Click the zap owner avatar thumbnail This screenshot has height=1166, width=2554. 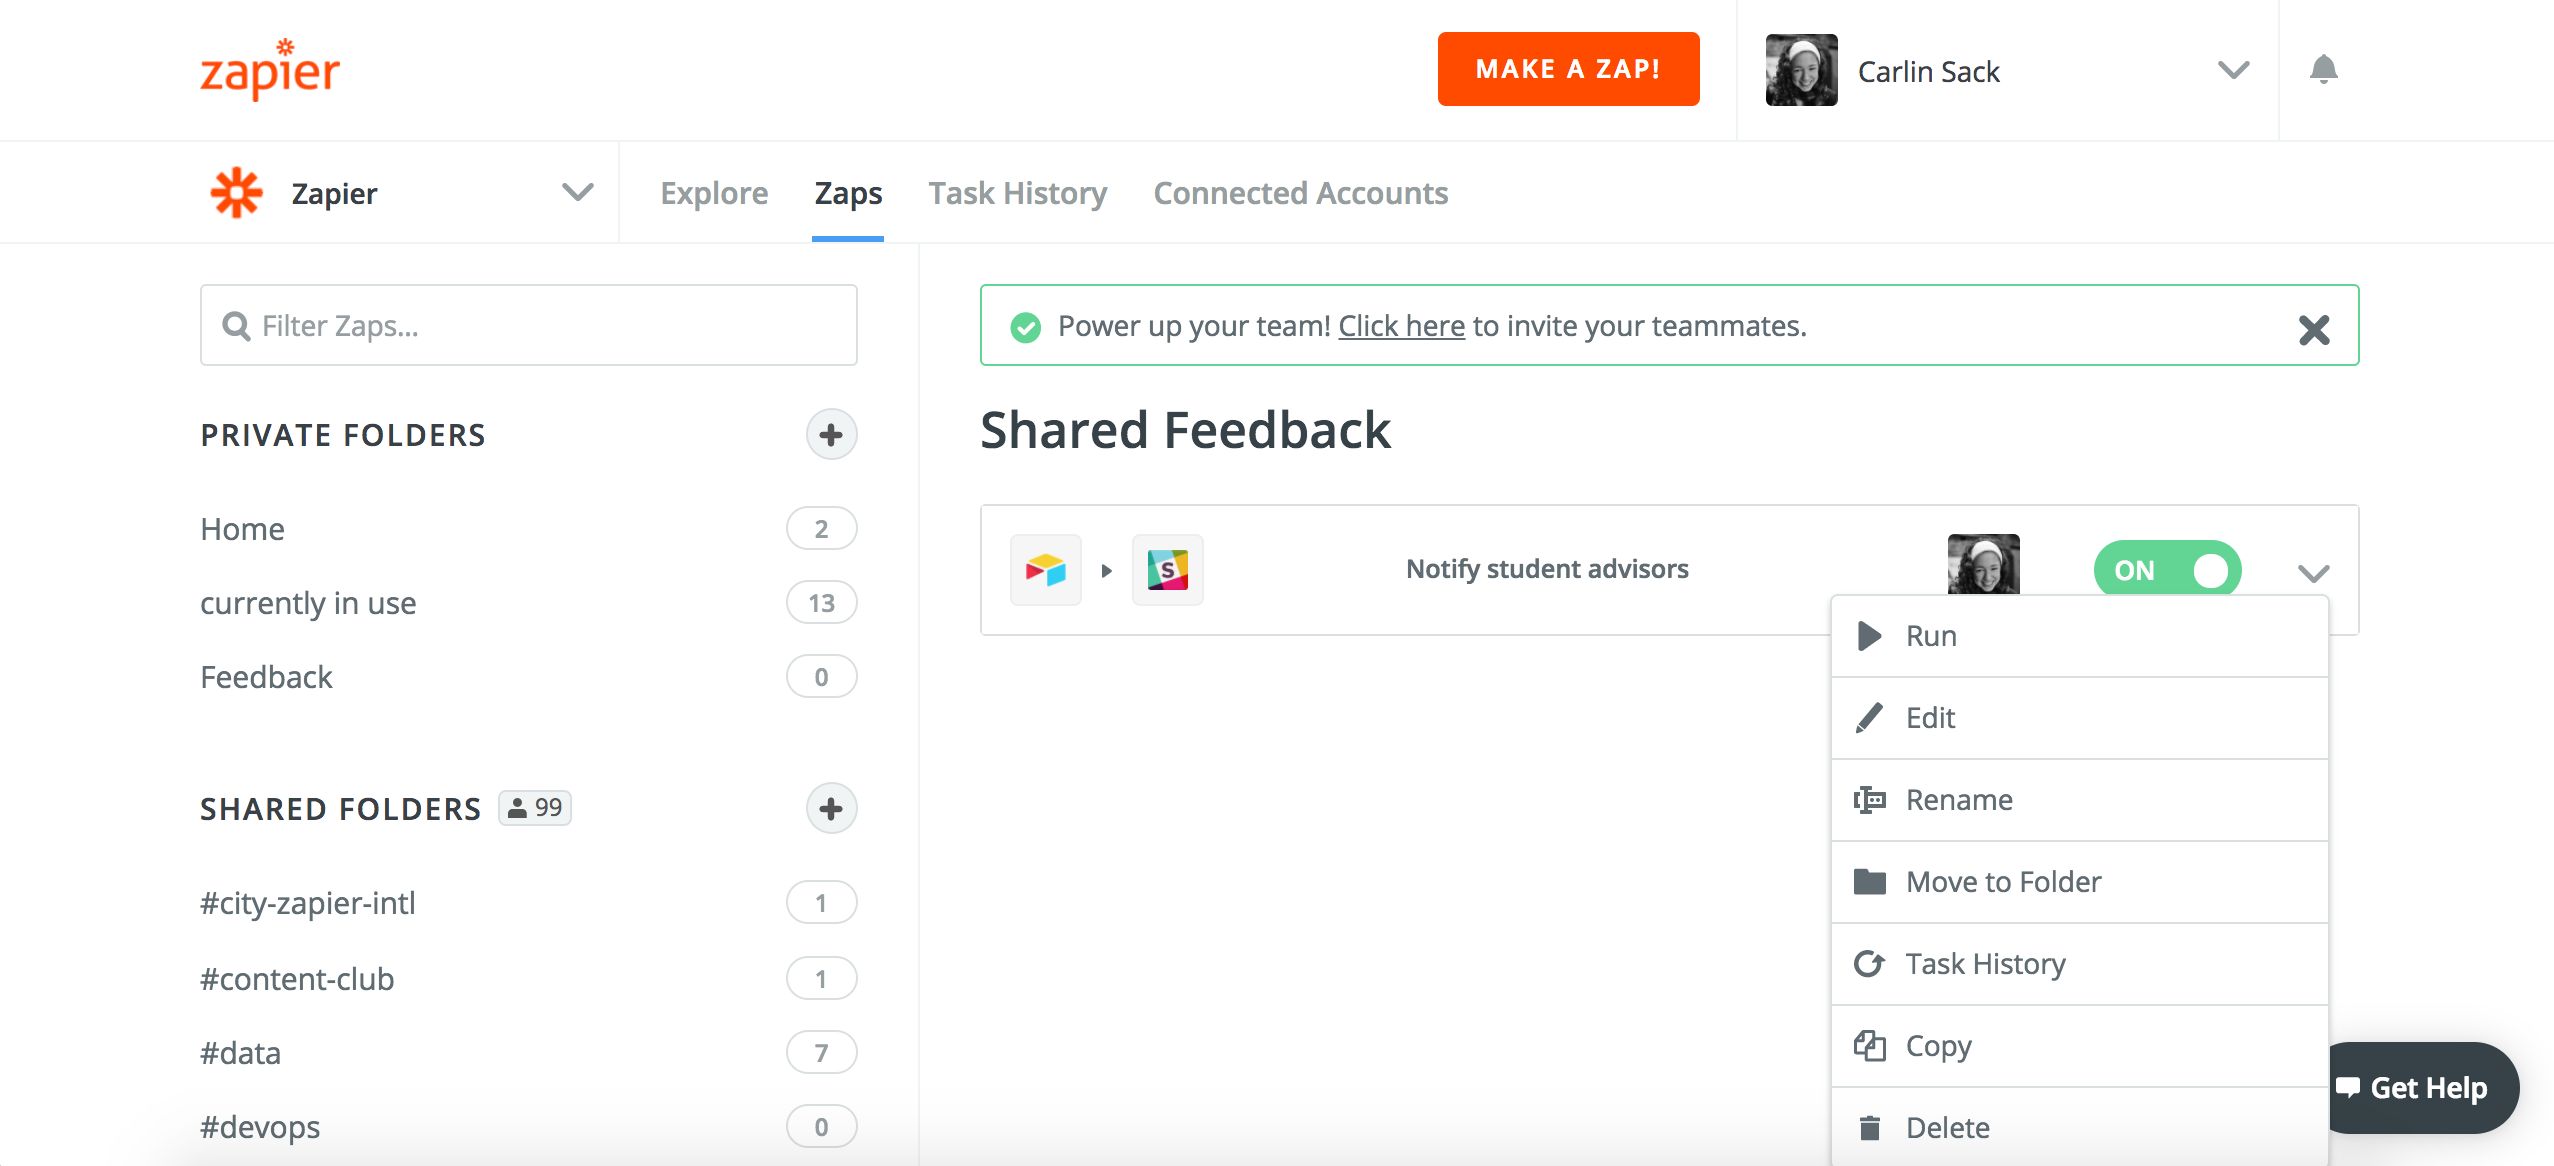[x=1983, y=565]
